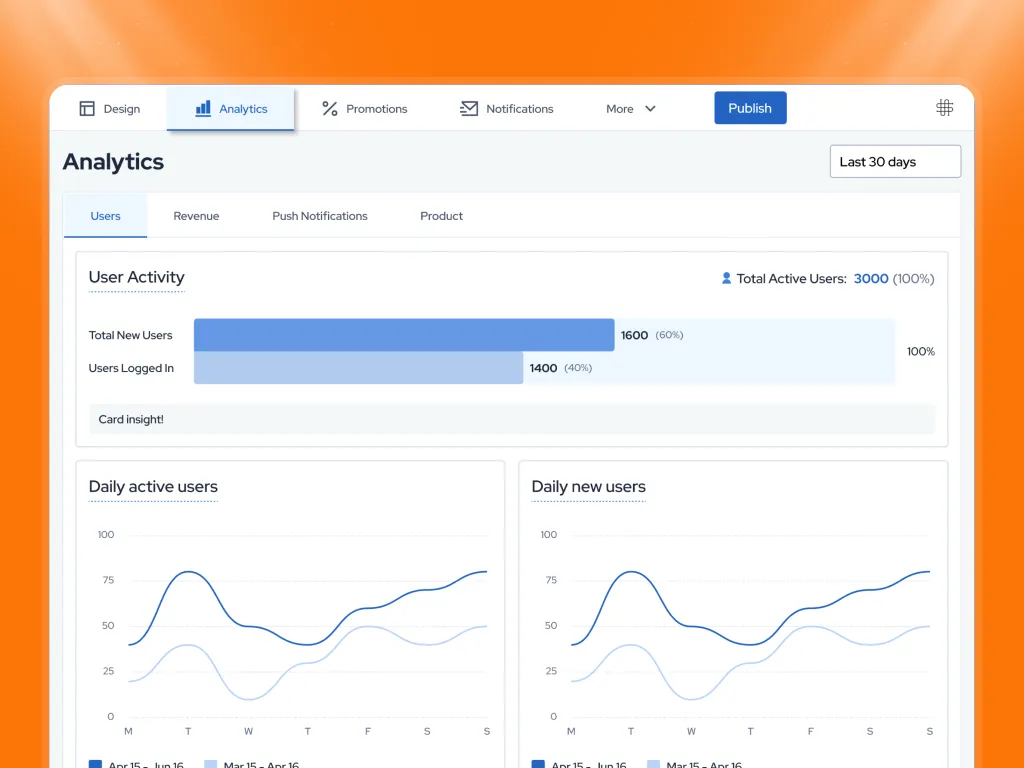Switch to the Design tab label

(121, 108)
